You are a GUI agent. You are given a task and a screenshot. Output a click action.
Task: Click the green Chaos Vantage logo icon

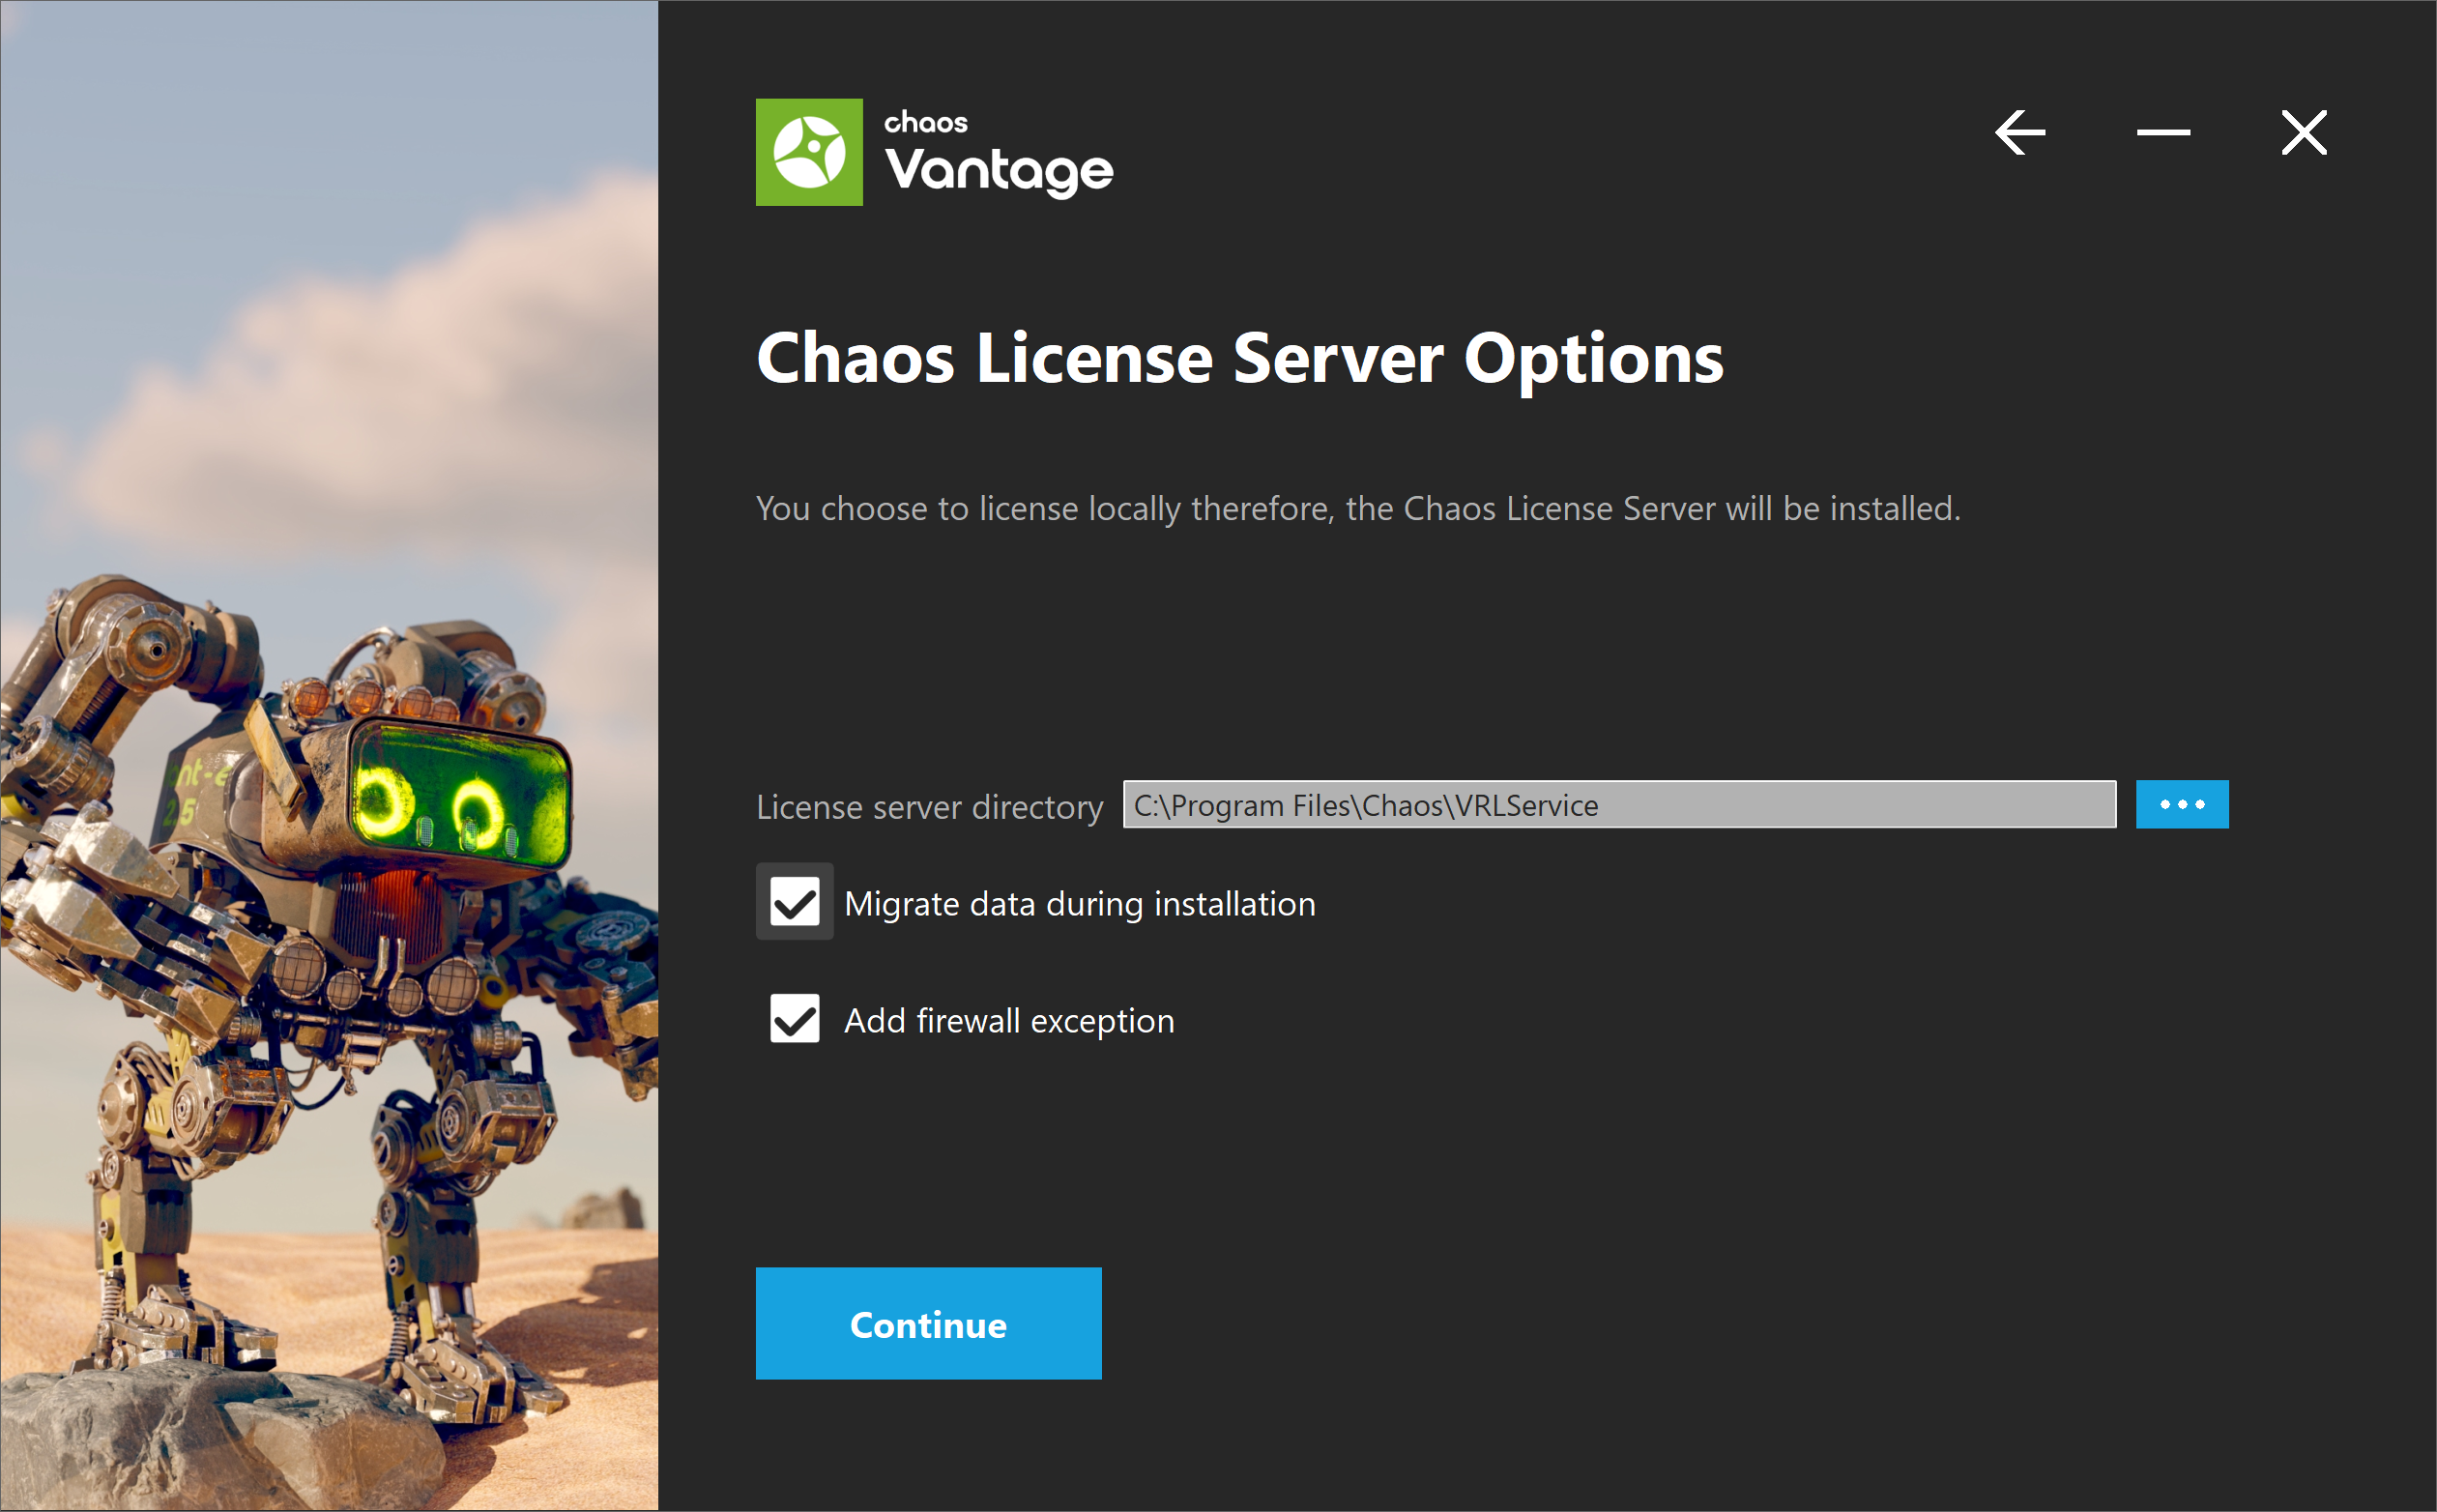pos(809,152)
